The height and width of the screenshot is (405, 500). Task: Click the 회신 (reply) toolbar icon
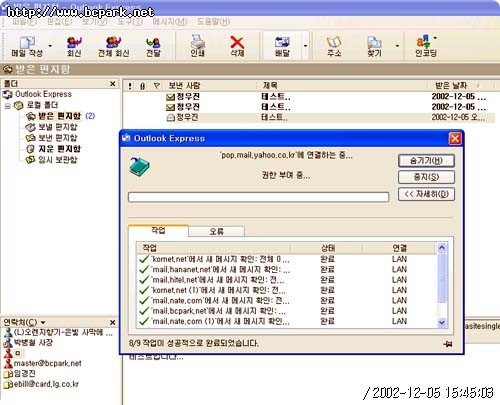(x=74, y=46)
